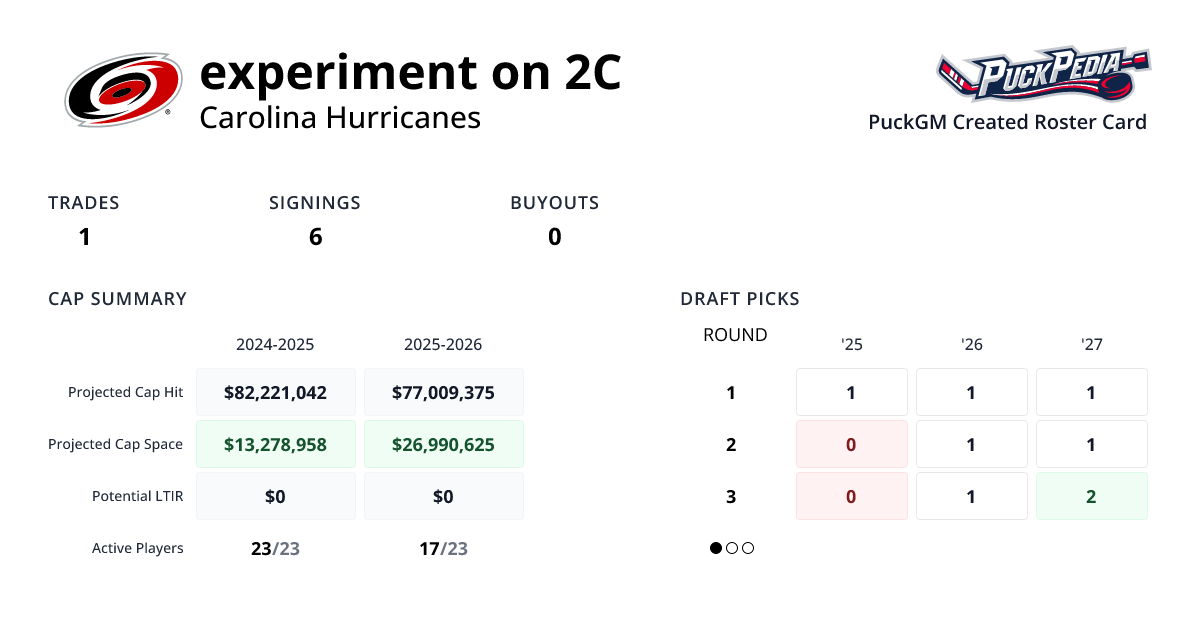Select the Trades counter showing 1
The image size is (1200, 630).
(84, 237)
